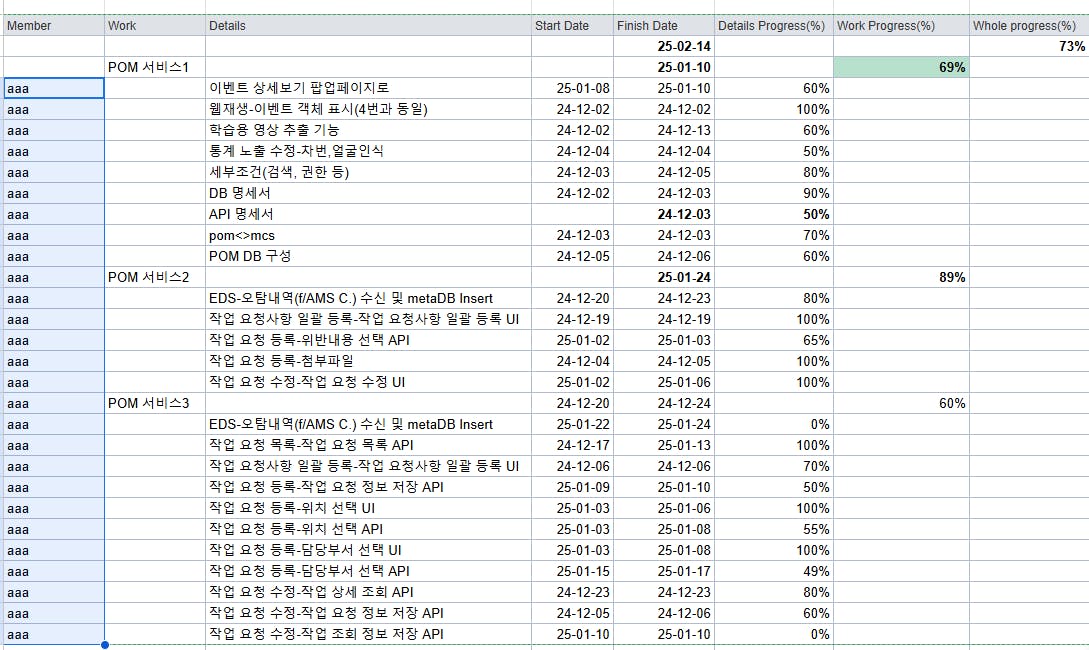
Task: Click the 통계 노출 수정-차번,얼굴인식 cell
Action: pos(368,151)
